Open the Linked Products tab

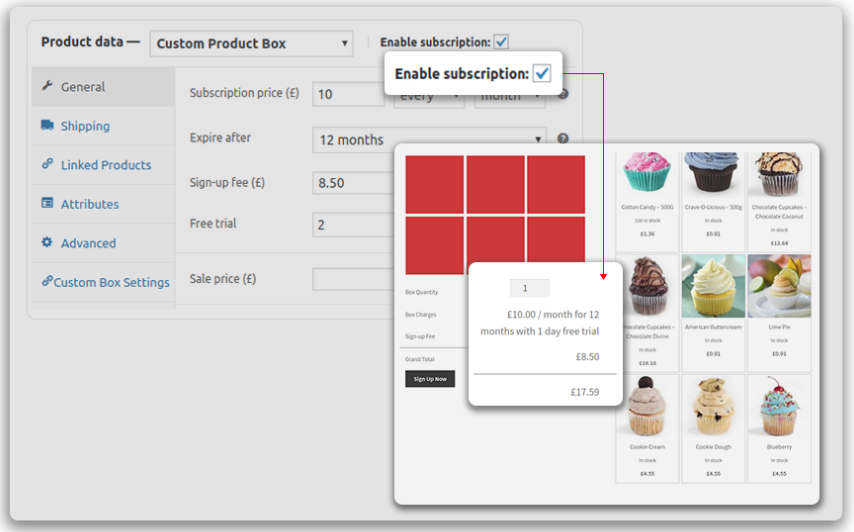click(103, 165)
